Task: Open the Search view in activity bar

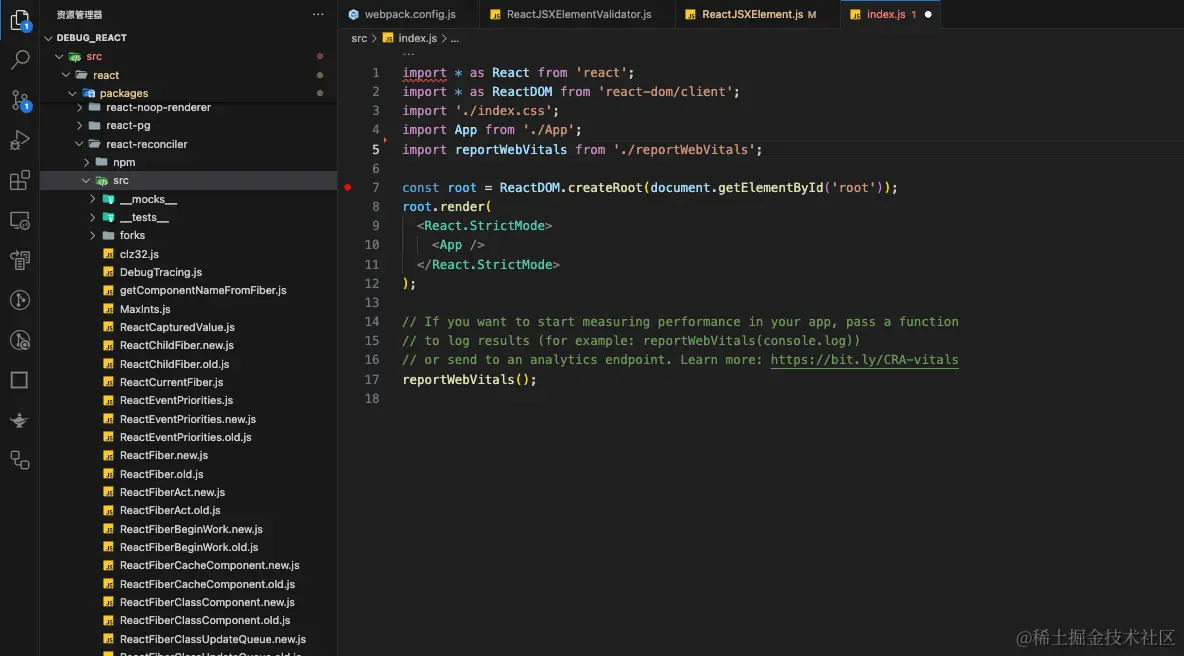Action: point(19,61)
